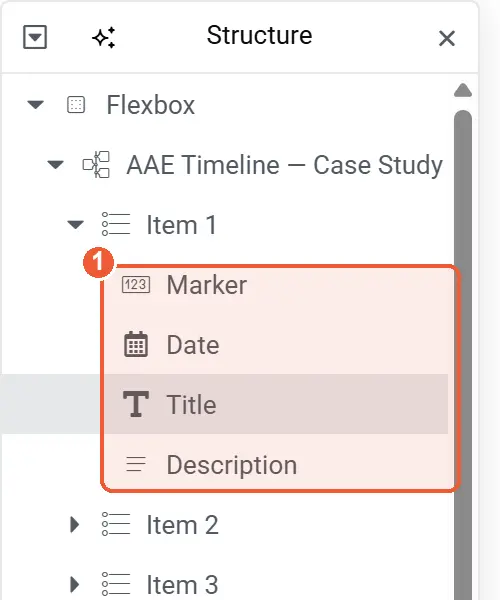Collapse the AAE Timeline — Case Study node

(55, 165)
